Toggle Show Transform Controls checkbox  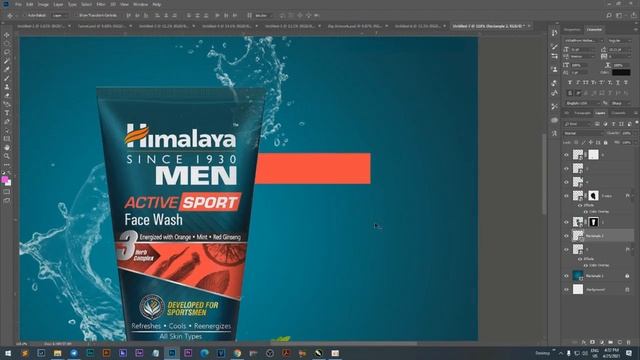coord(76,16)
